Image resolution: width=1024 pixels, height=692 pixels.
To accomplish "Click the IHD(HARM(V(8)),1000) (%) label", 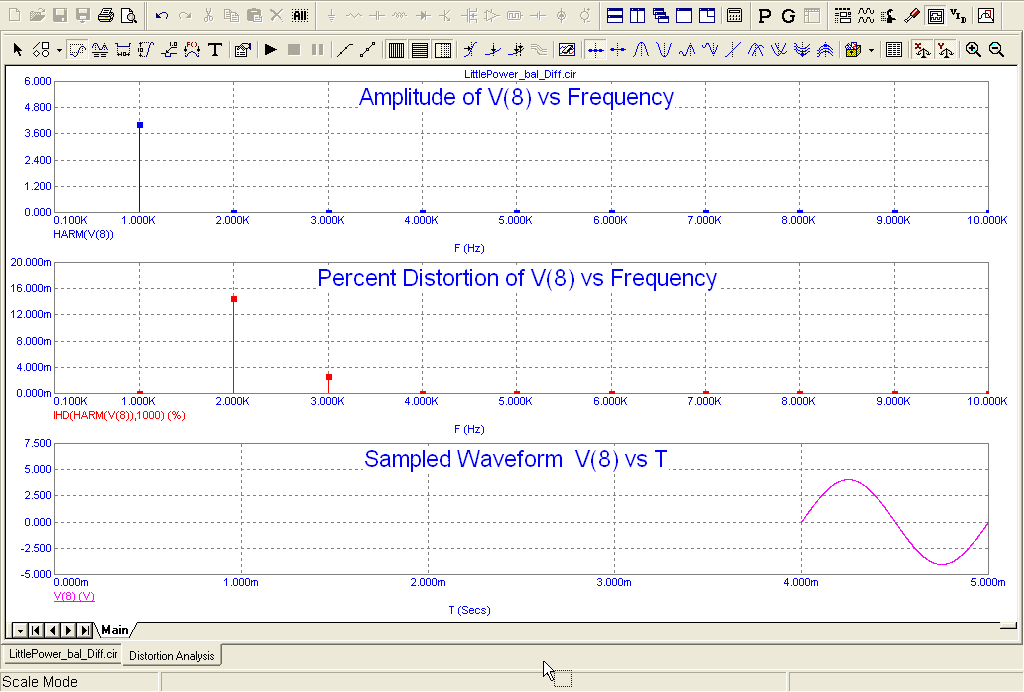I will tap(119, 416).
